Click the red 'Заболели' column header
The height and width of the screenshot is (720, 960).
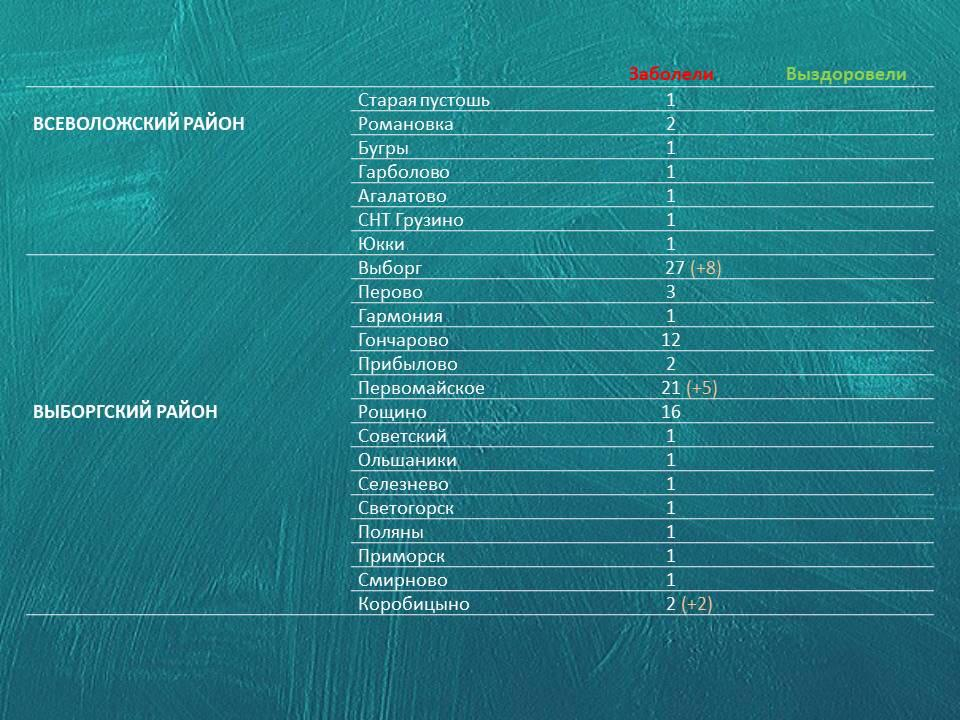click(x=671, y=74)
